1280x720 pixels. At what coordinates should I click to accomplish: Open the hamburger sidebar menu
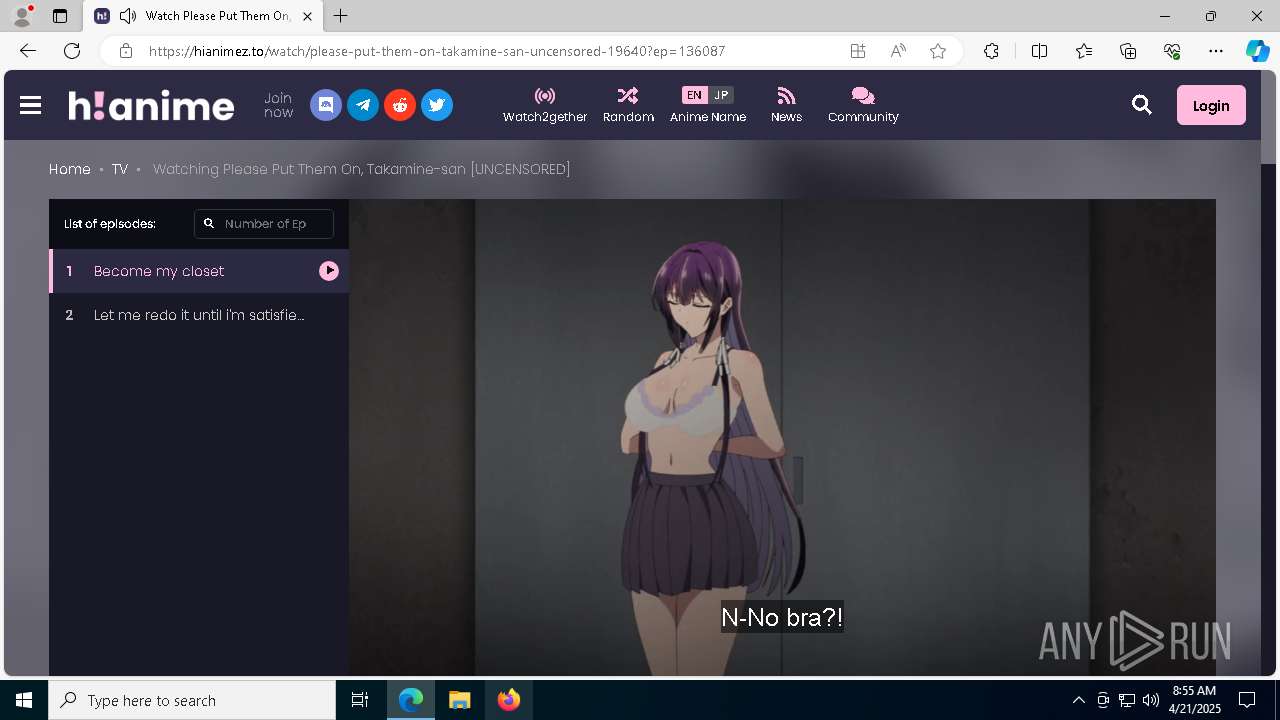click(x=30, y=105)
